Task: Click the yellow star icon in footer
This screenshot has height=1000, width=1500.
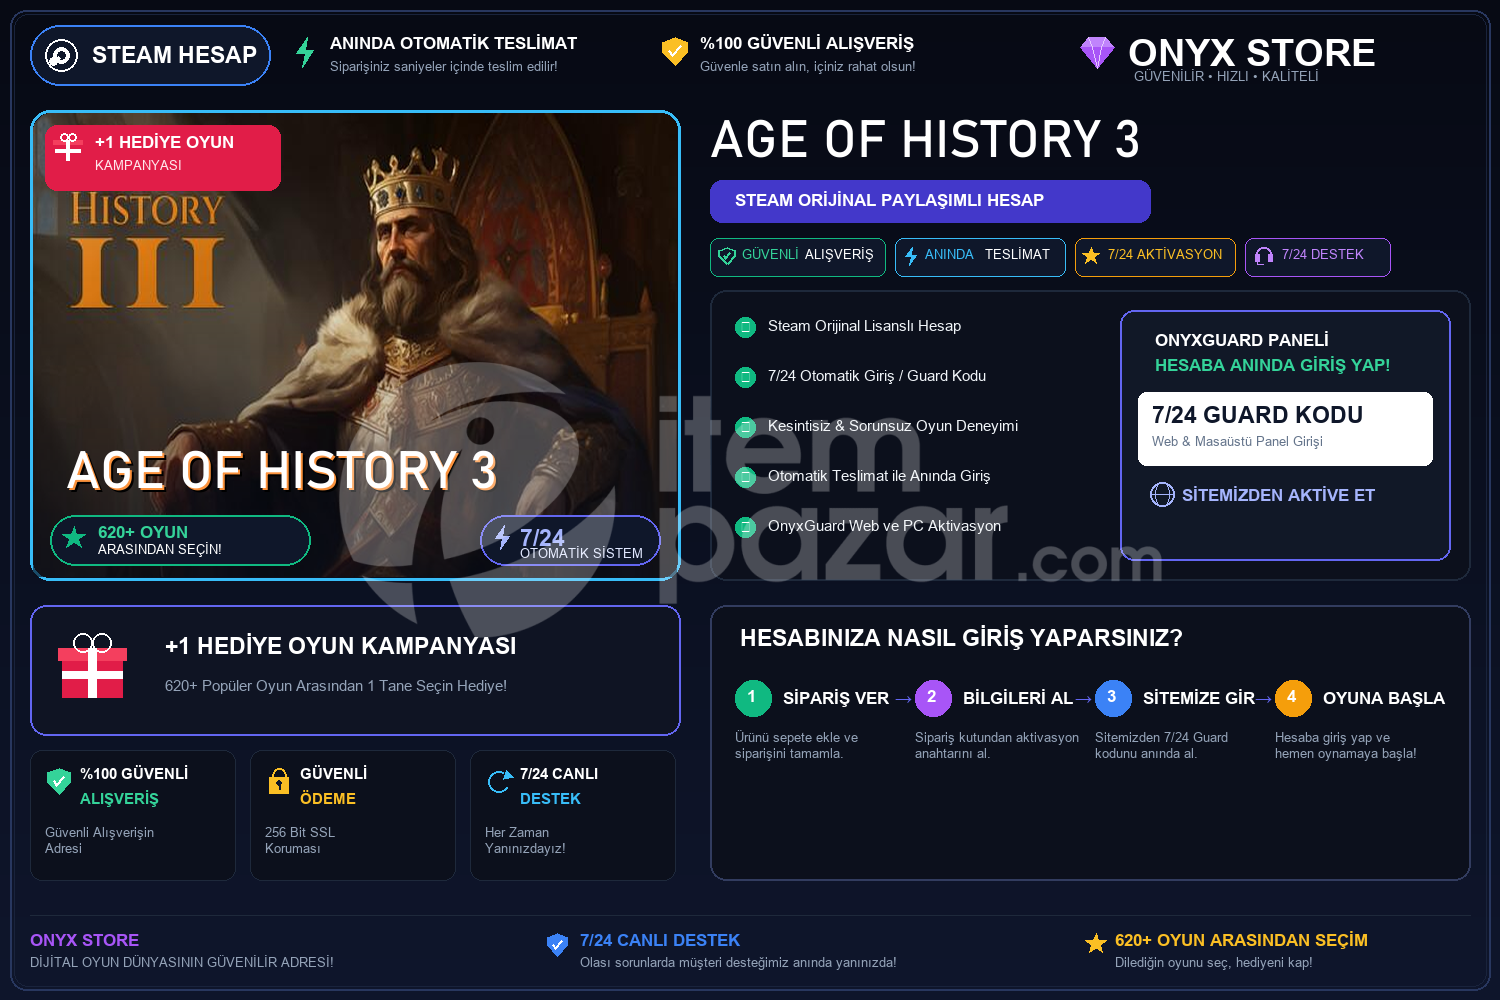Action: (x=1096, y=943)
